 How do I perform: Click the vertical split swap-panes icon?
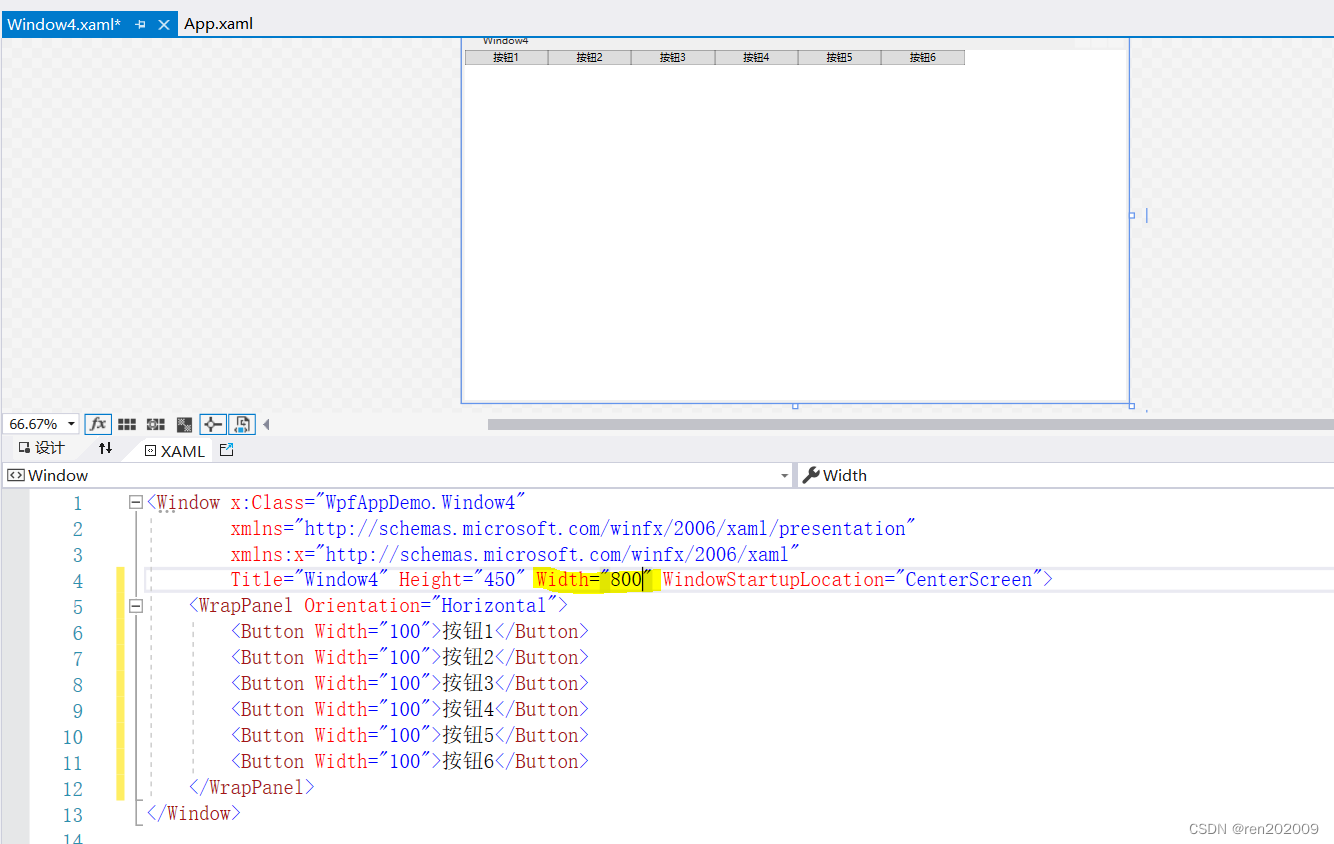pos(105,449)
